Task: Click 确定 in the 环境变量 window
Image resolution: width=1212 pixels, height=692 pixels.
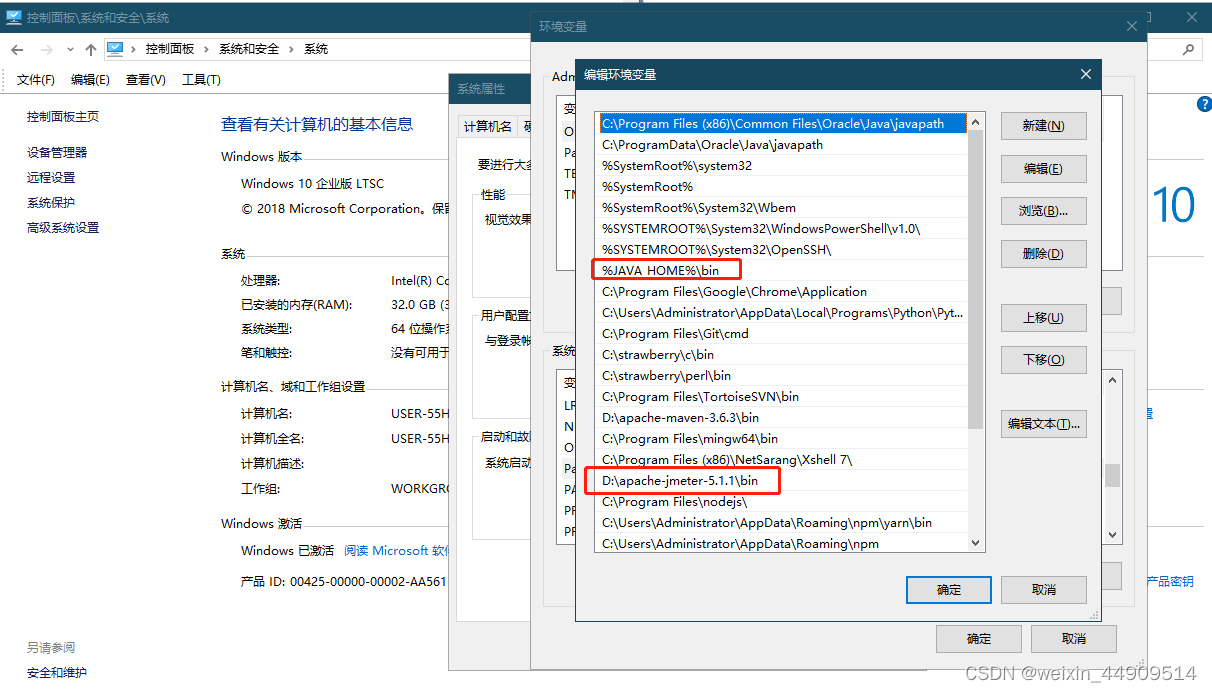Action: 979,639
